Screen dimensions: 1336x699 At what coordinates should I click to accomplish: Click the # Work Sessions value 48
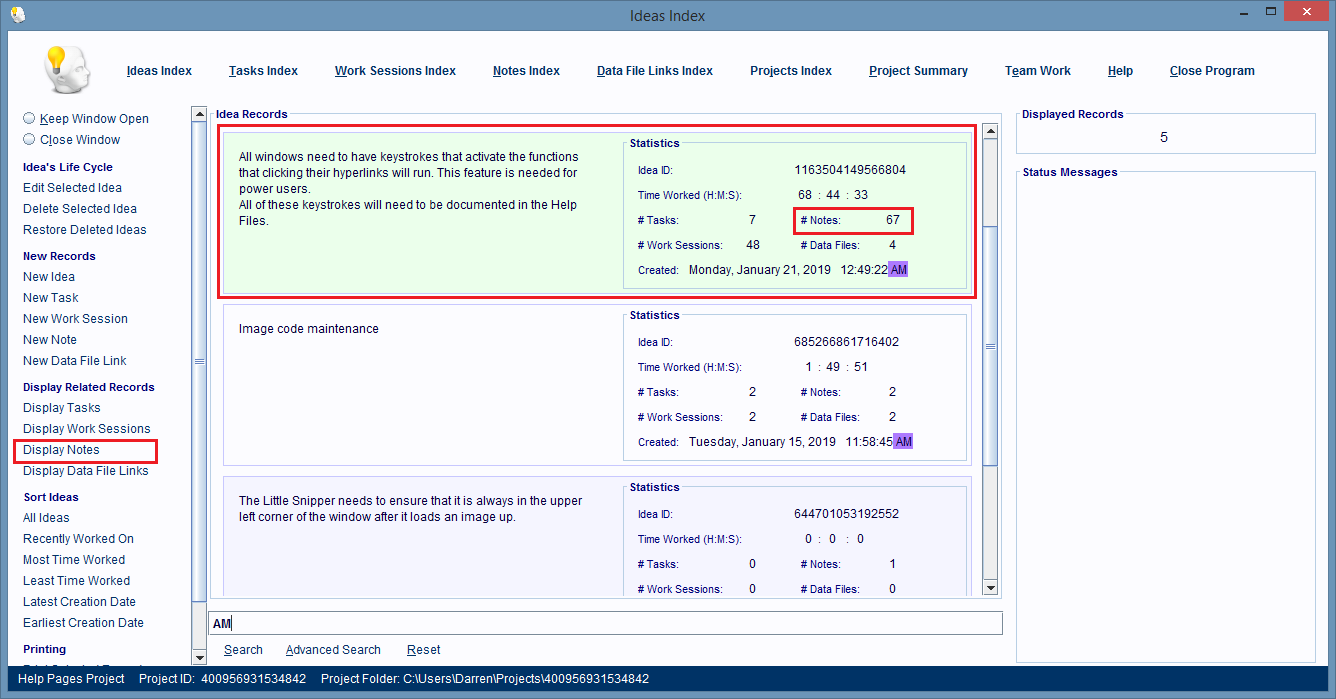(753, 245)
